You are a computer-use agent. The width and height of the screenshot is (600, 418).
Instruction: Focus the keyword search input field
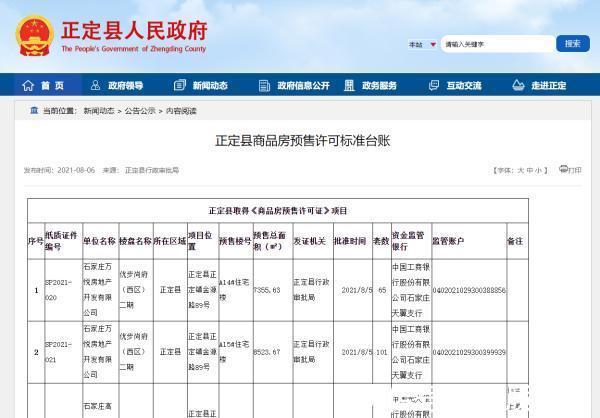tap(498, 44)
